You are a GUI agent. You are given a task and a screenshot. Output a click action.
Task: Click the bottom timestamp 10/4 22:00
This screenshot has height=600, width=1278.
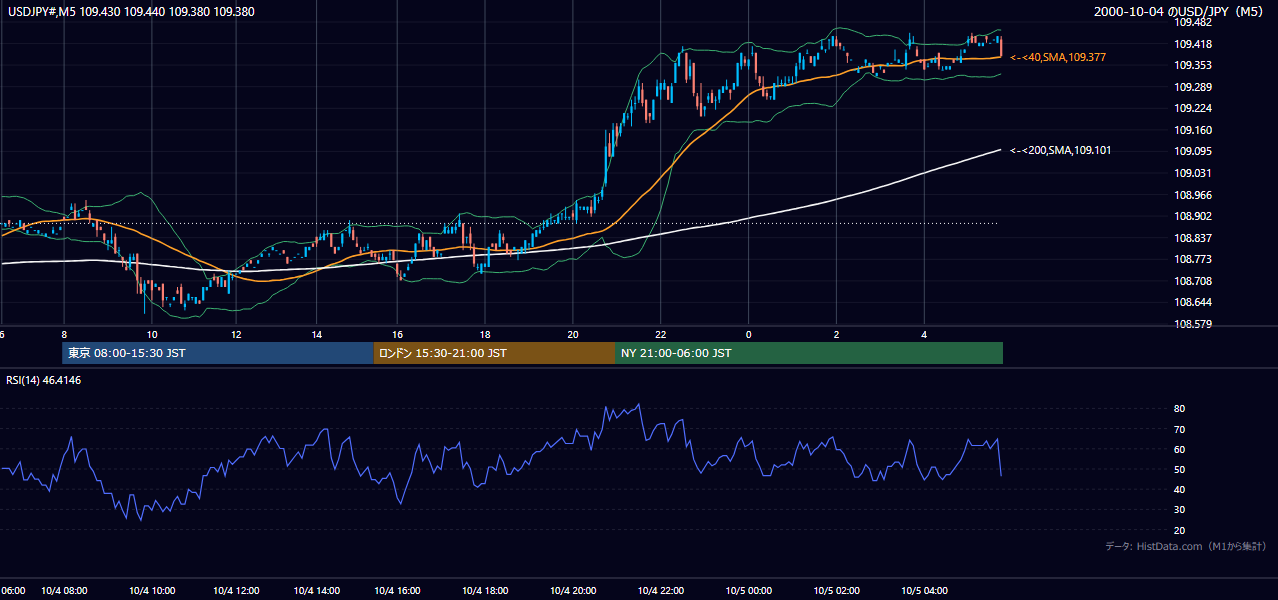661,591
